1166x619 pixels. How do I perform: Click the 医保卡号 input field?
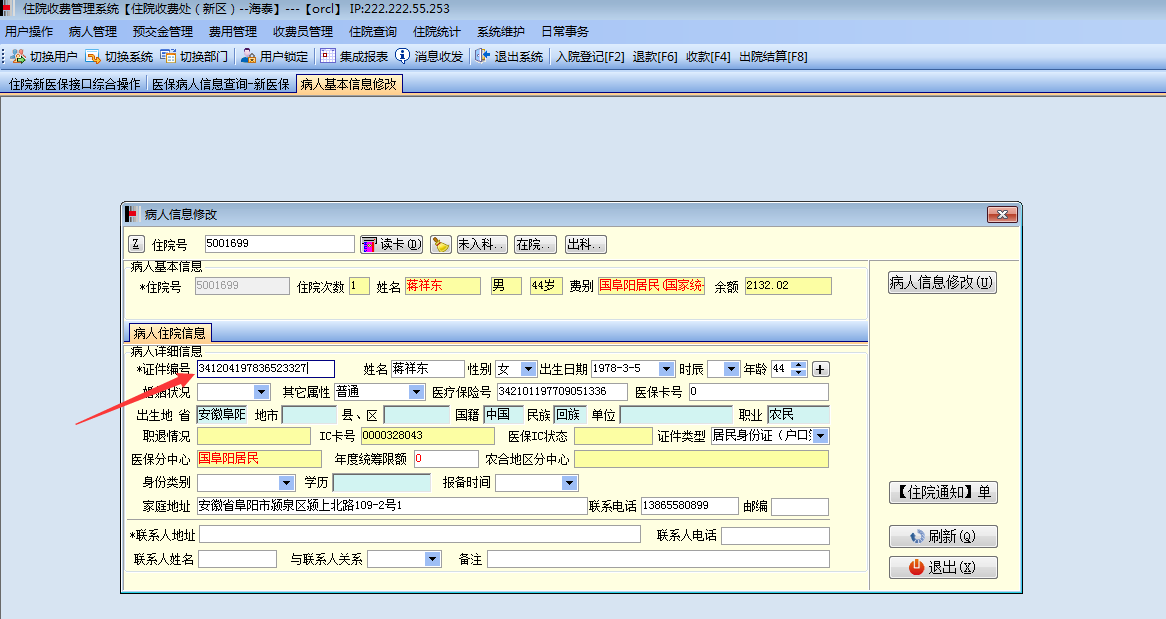758,392
